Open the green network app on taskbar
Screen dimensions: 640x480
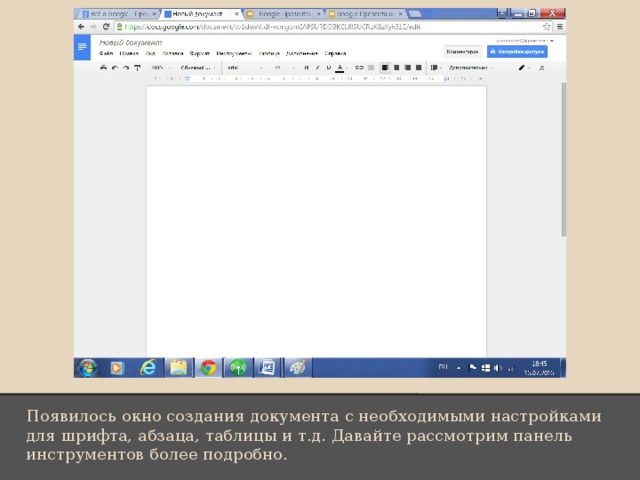point(238,368)
